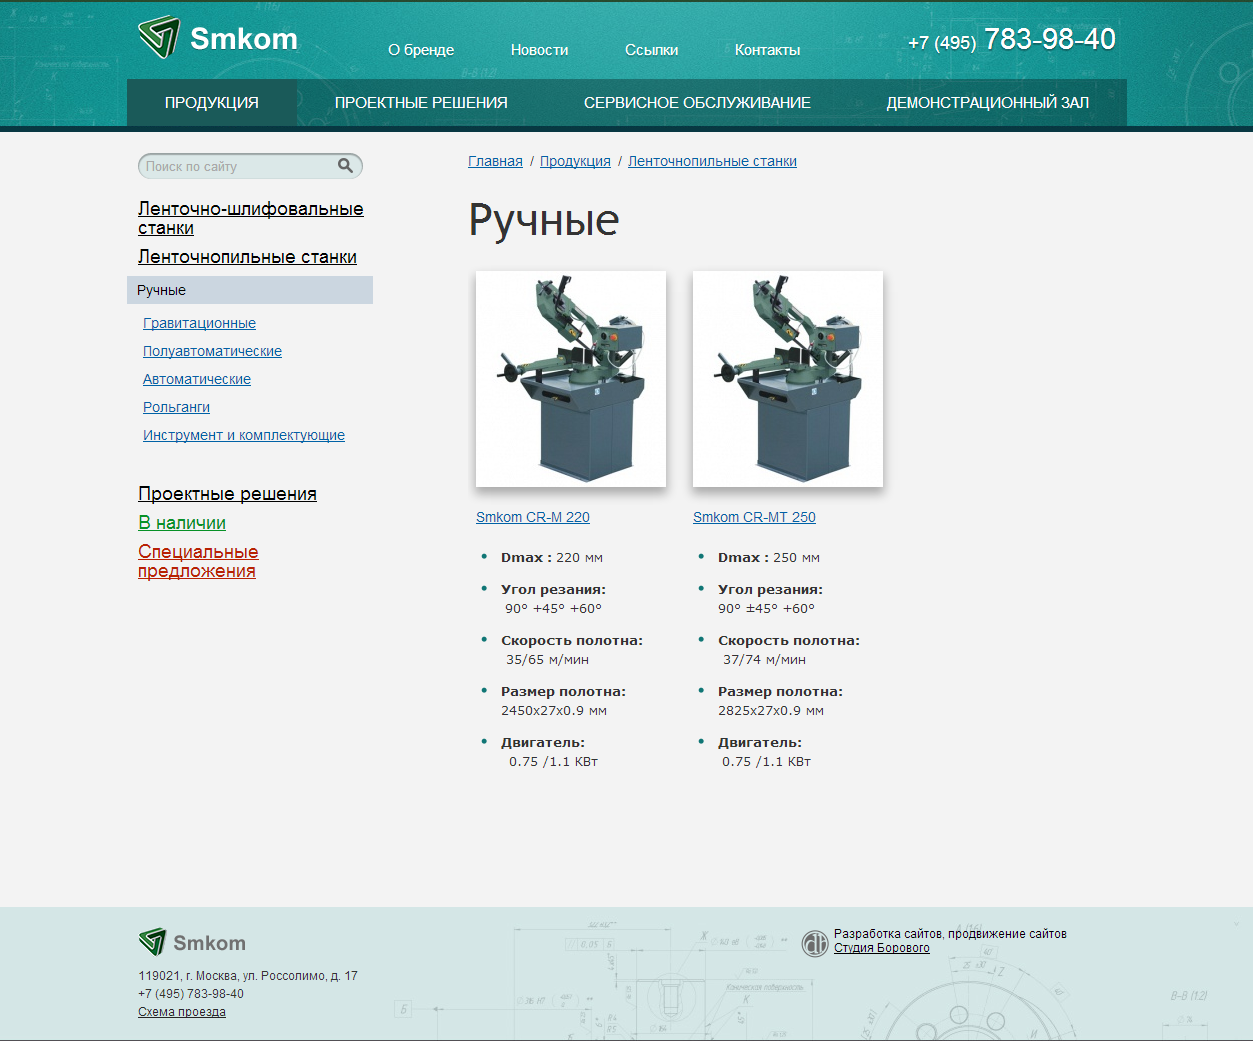Open the Smkom CR-MT 250 link
1253x1041 pixels.
pyautogui.click(x=754, y=517)
